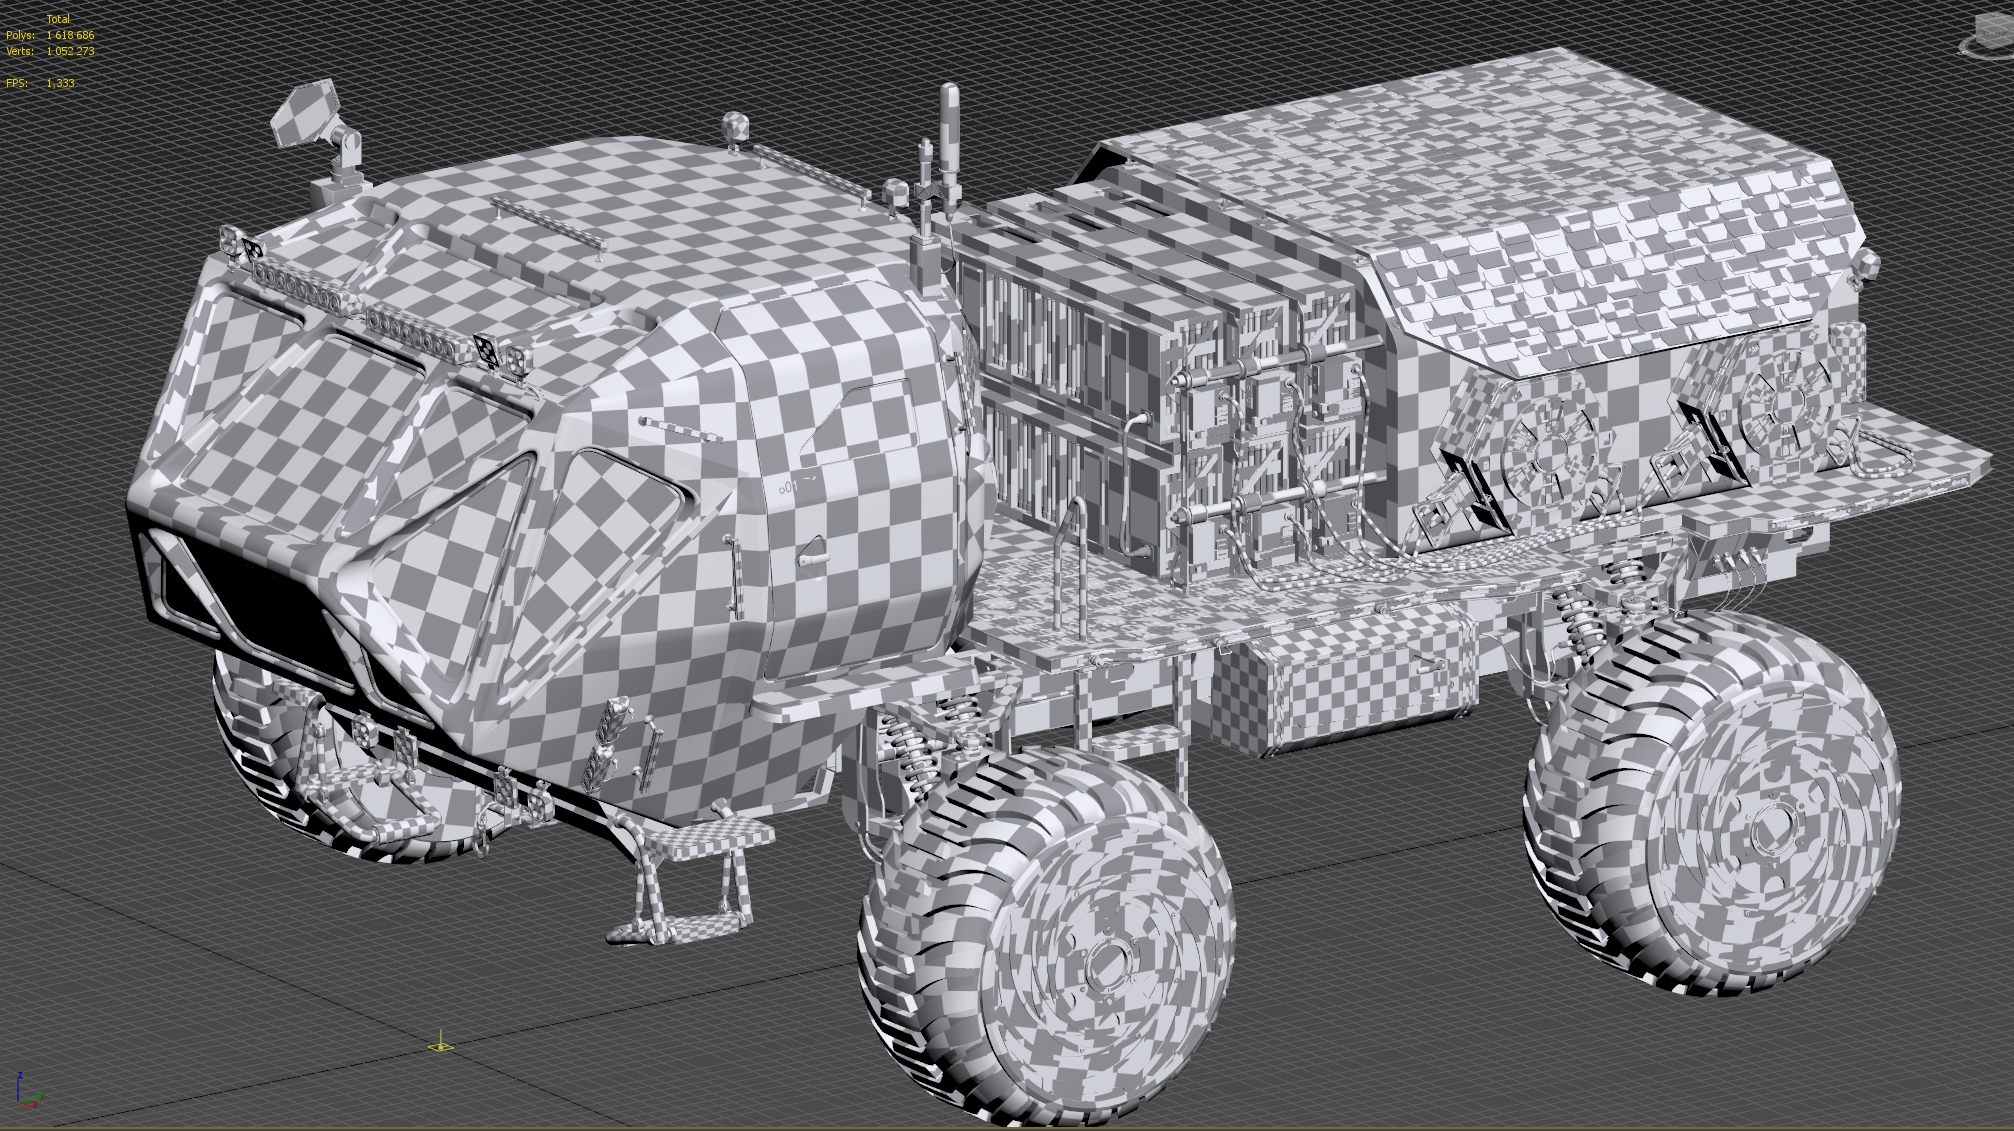Click the Total statistics header

point(58,19)
